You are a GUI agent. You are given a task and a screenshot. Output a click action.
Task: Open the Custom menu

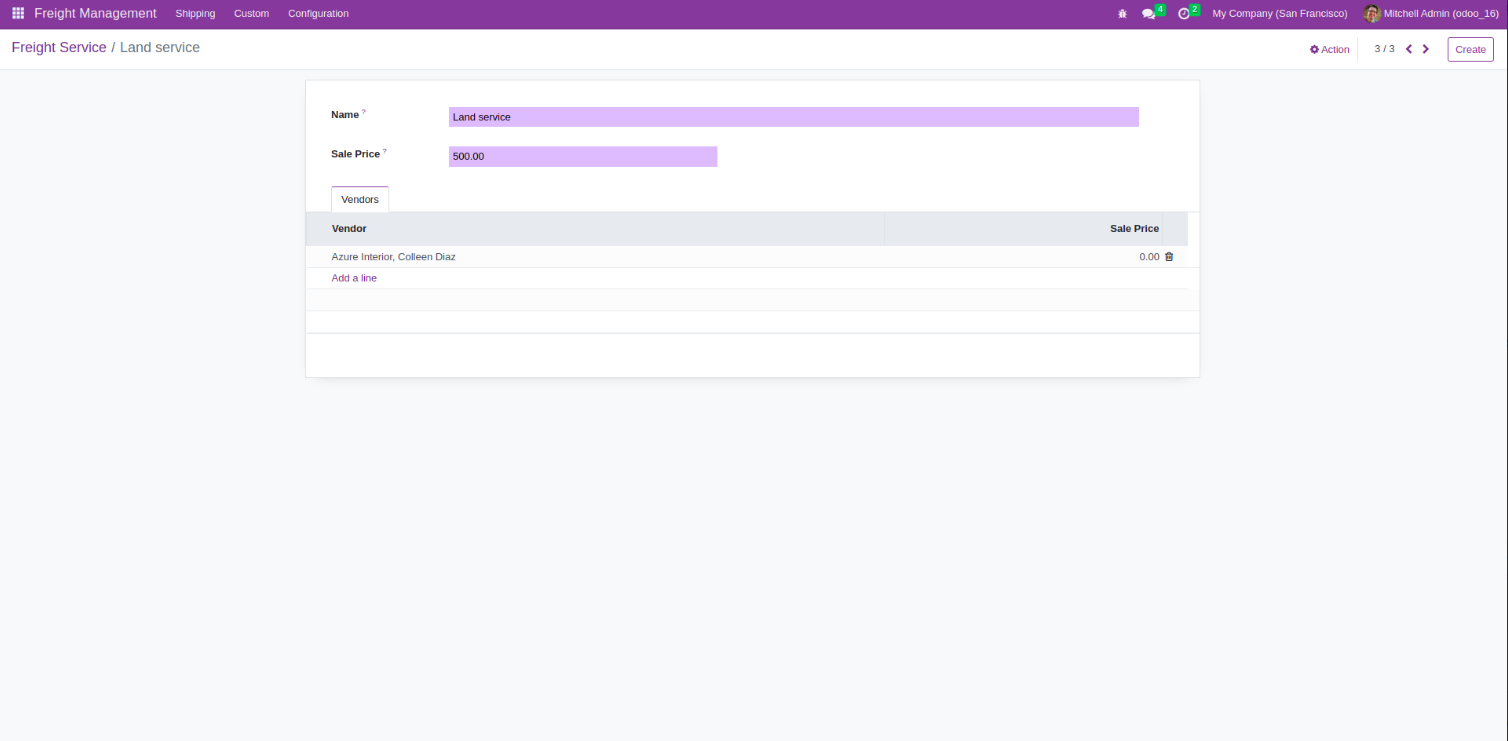click(x=251, y=14)
